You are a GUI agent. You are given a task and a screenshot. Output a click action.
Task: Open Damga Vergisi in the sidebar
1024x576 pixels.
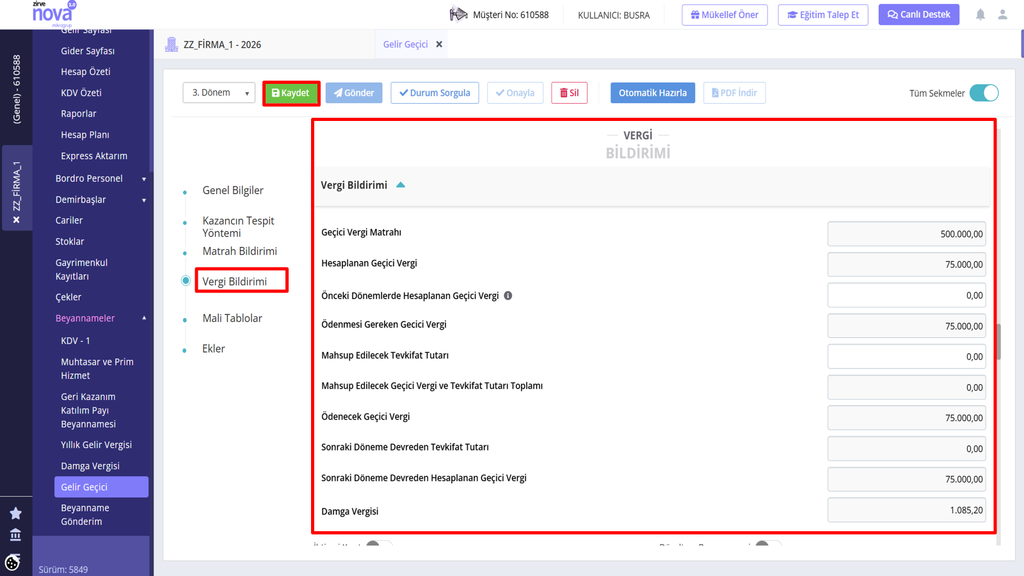tap(90, 466)
